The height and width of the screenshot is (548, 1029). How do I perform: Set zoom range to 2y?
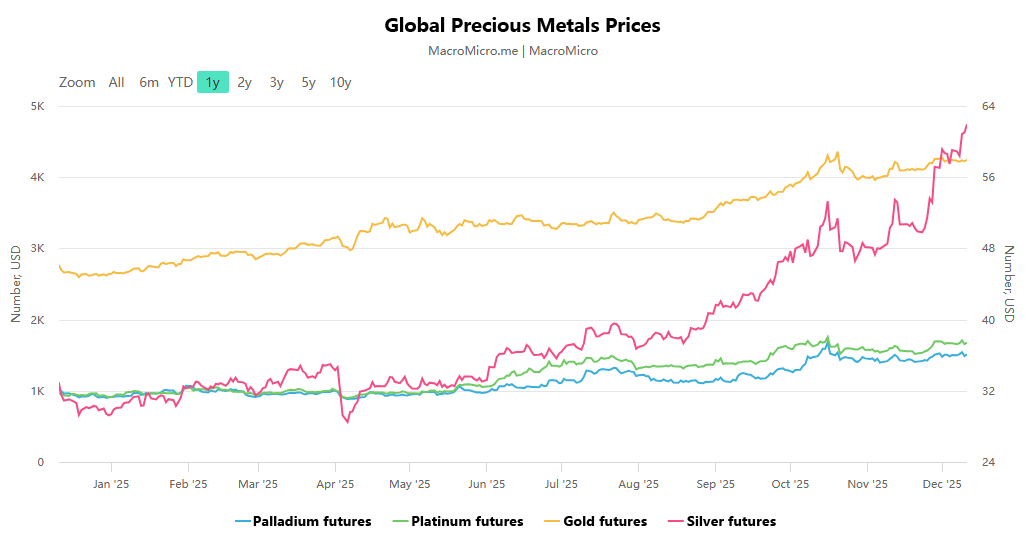245,82
